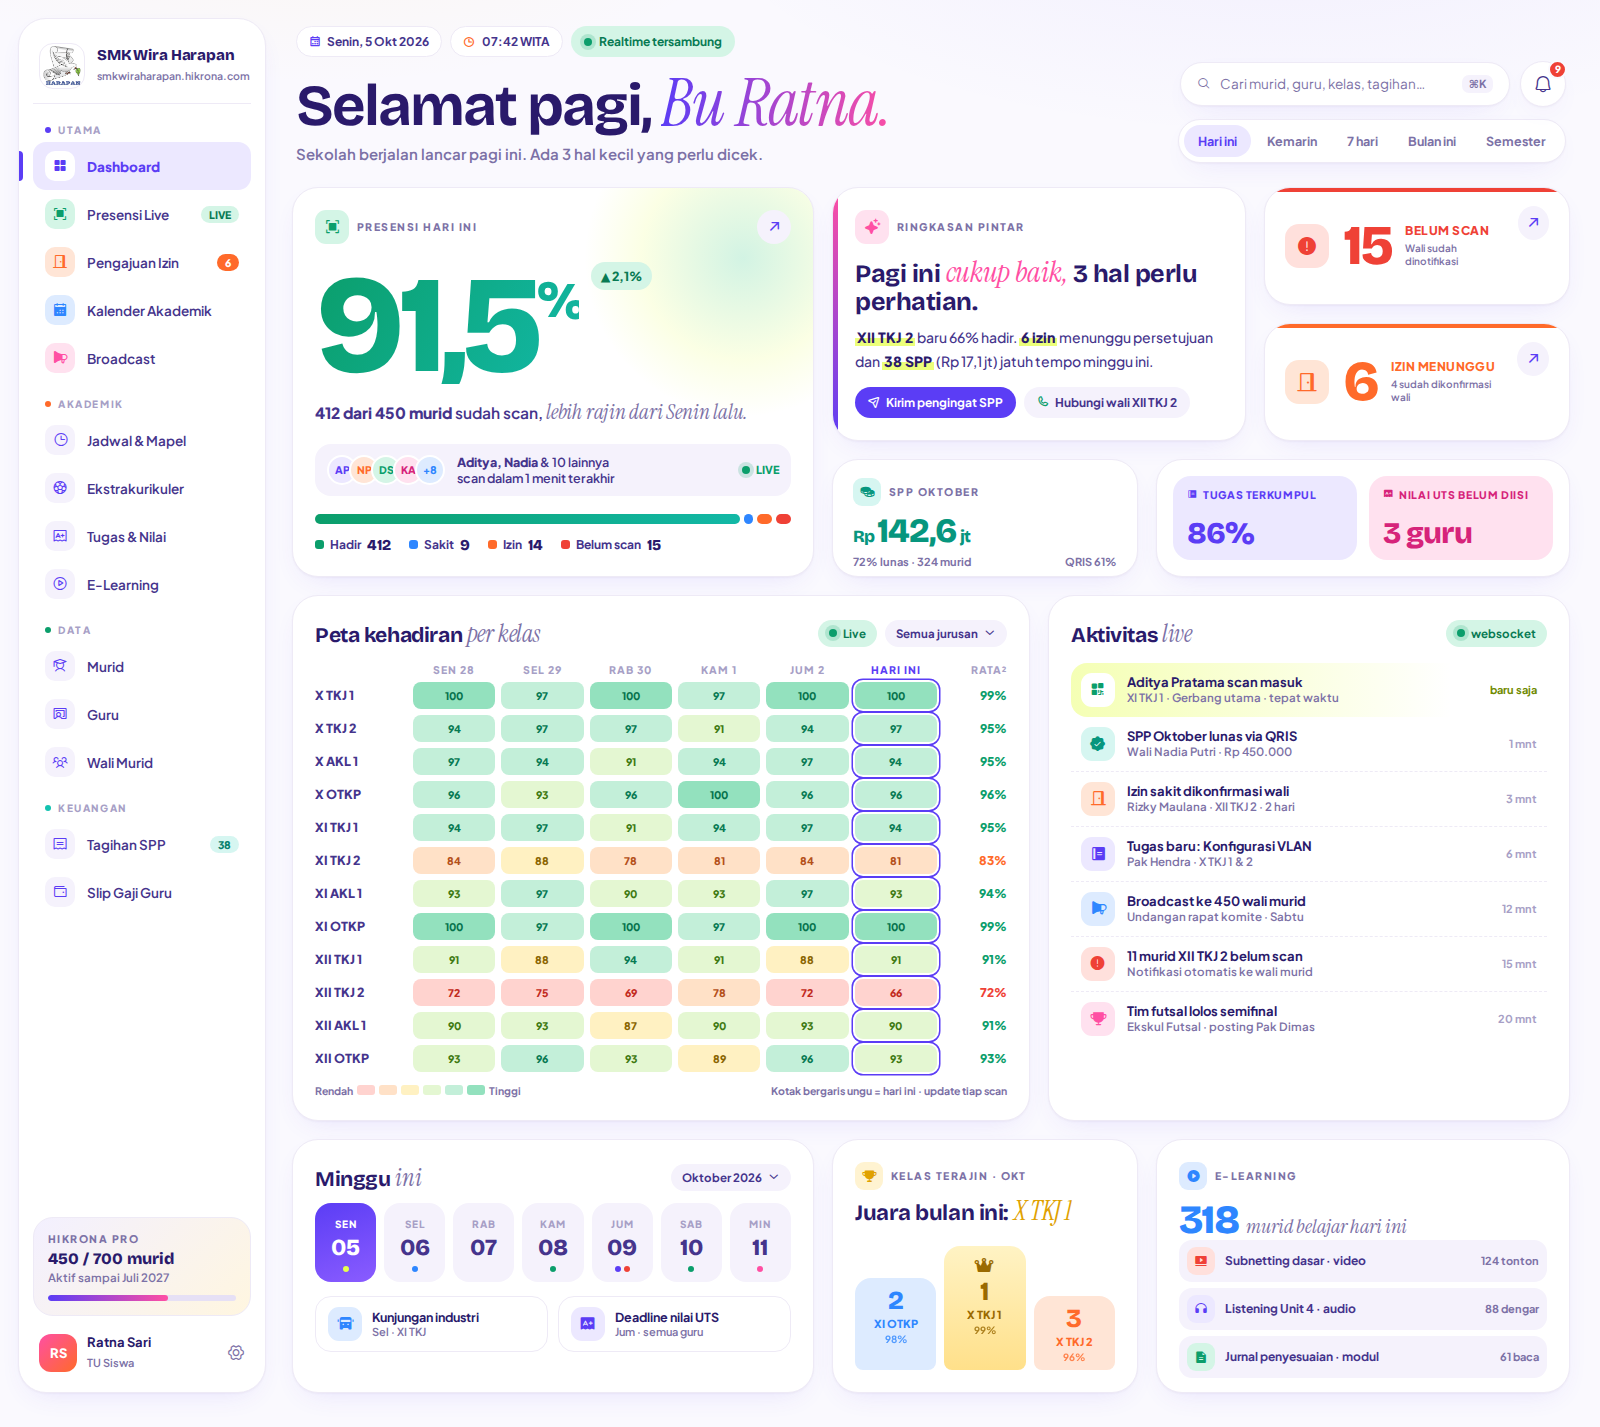
Task: Click the Kalender Akademik sidebar icon
Action: pyautogui.click(x=60, y=310)
